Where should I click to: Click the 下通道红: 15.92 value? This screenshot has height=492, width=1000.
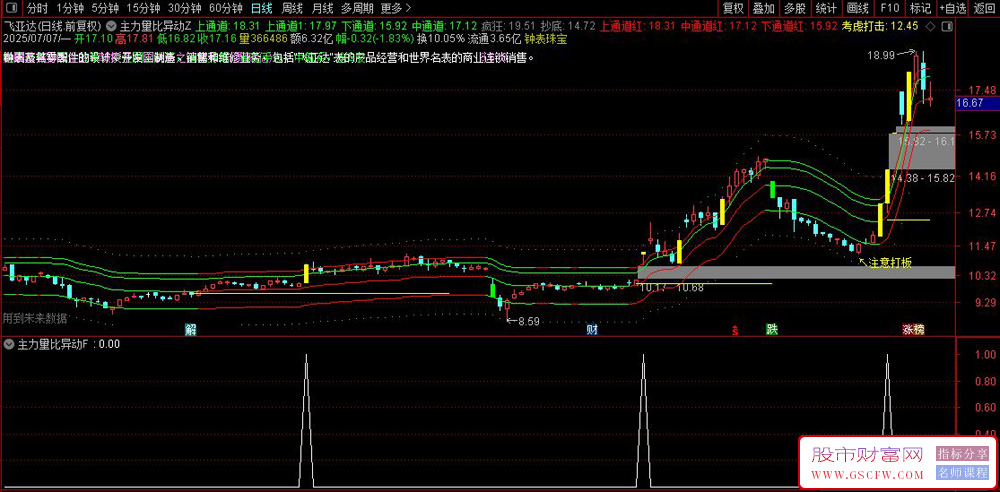pyautogui.click(x=800, y=27)
